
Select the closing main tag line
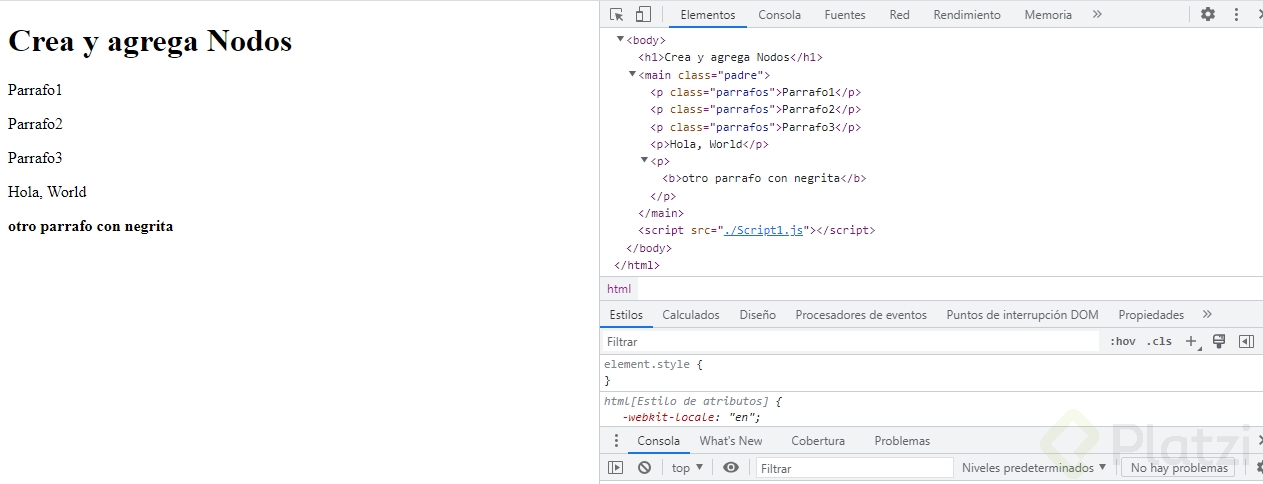pos(661,213)
